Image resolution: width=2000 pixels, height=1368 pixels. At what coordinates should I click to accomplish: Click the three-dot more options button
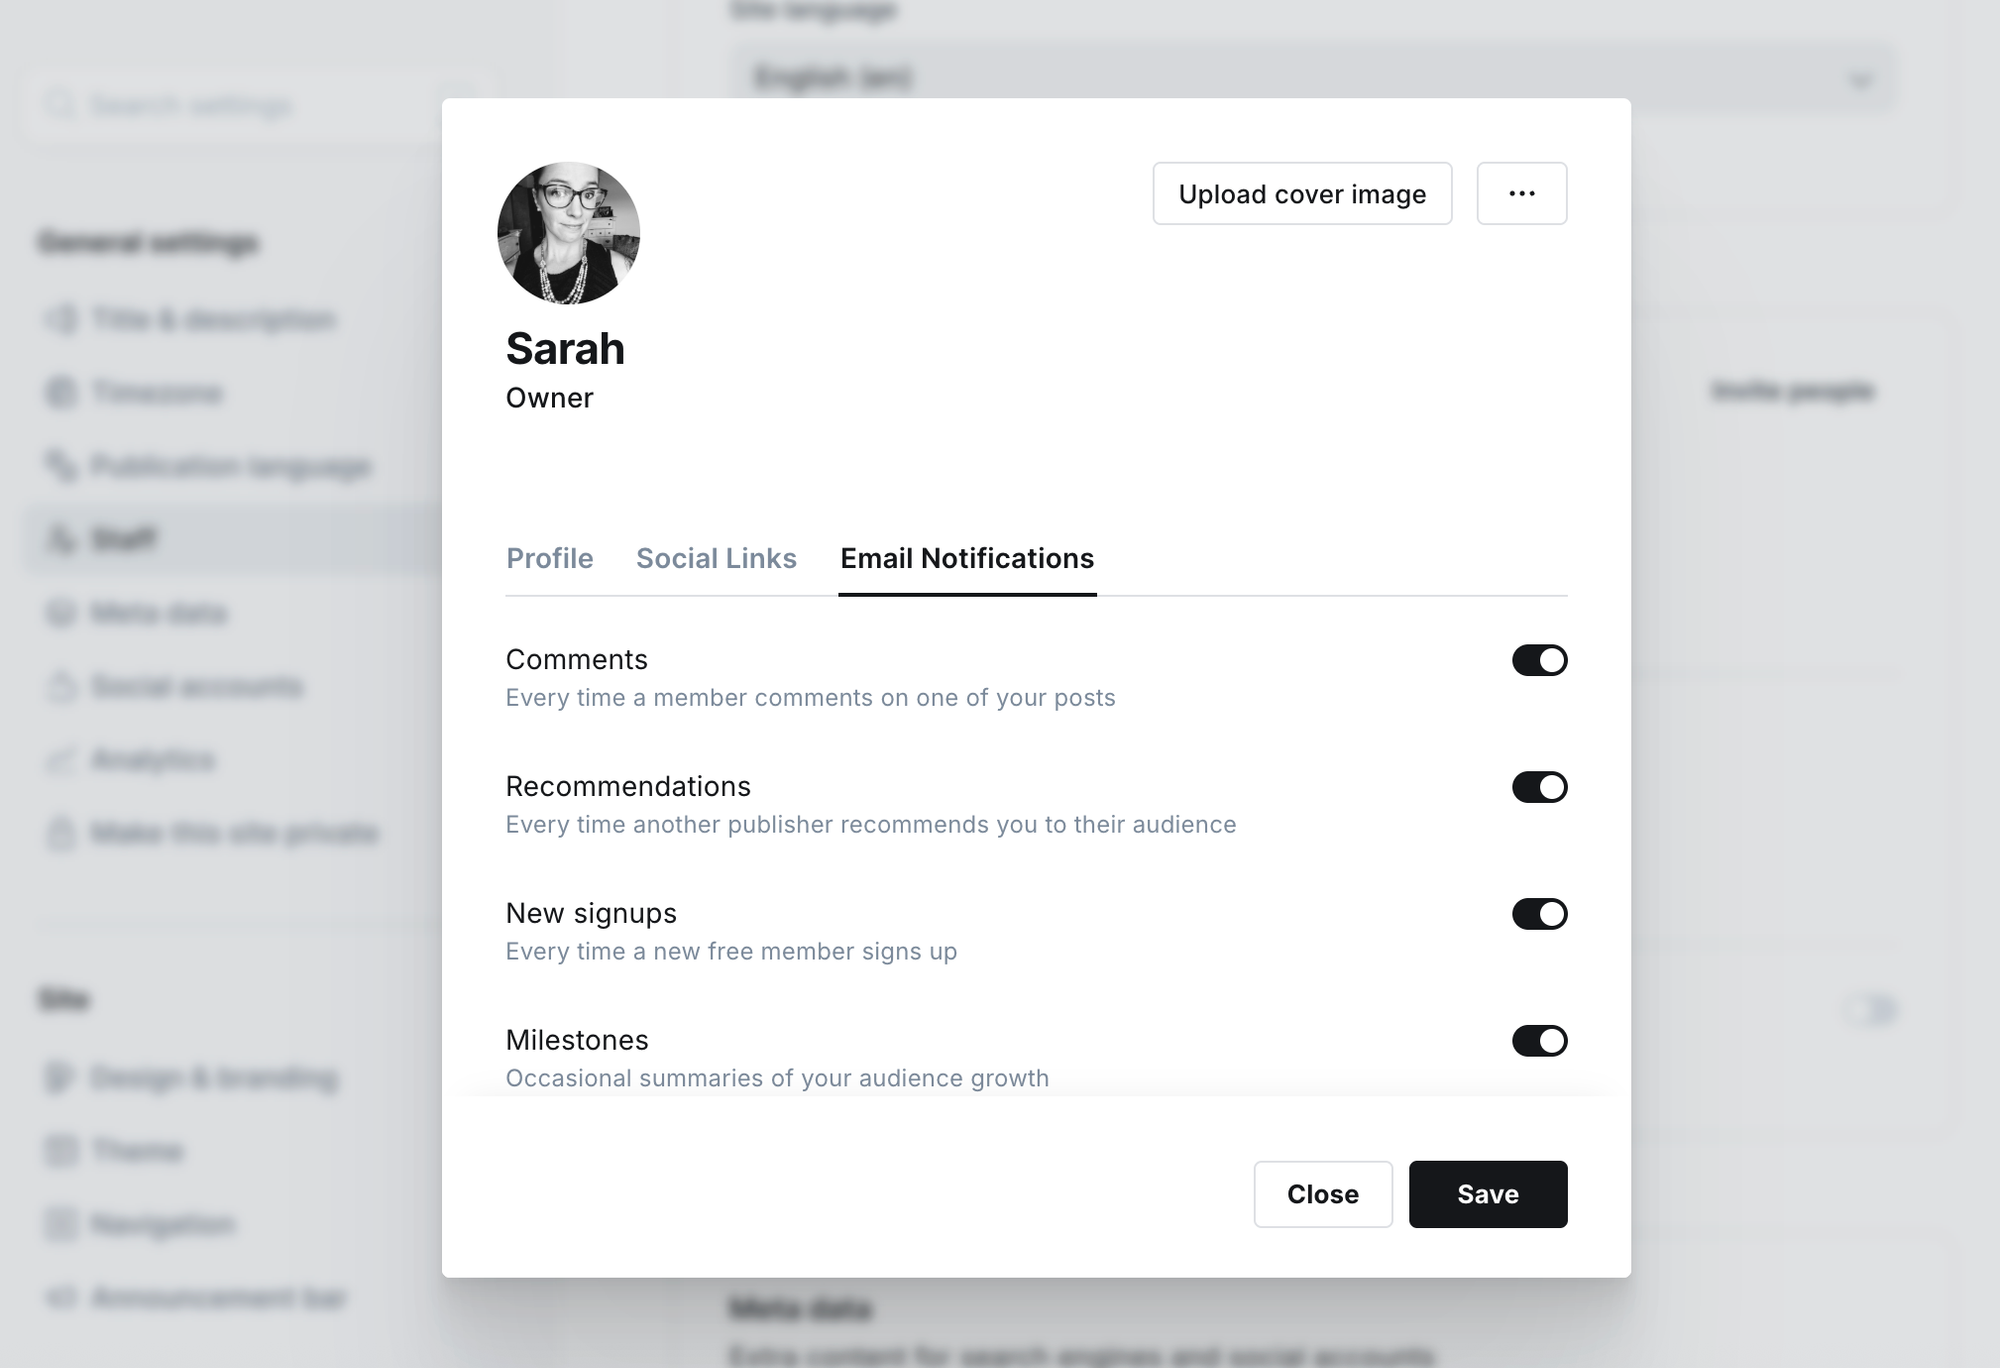click(x=1521, y=194)
